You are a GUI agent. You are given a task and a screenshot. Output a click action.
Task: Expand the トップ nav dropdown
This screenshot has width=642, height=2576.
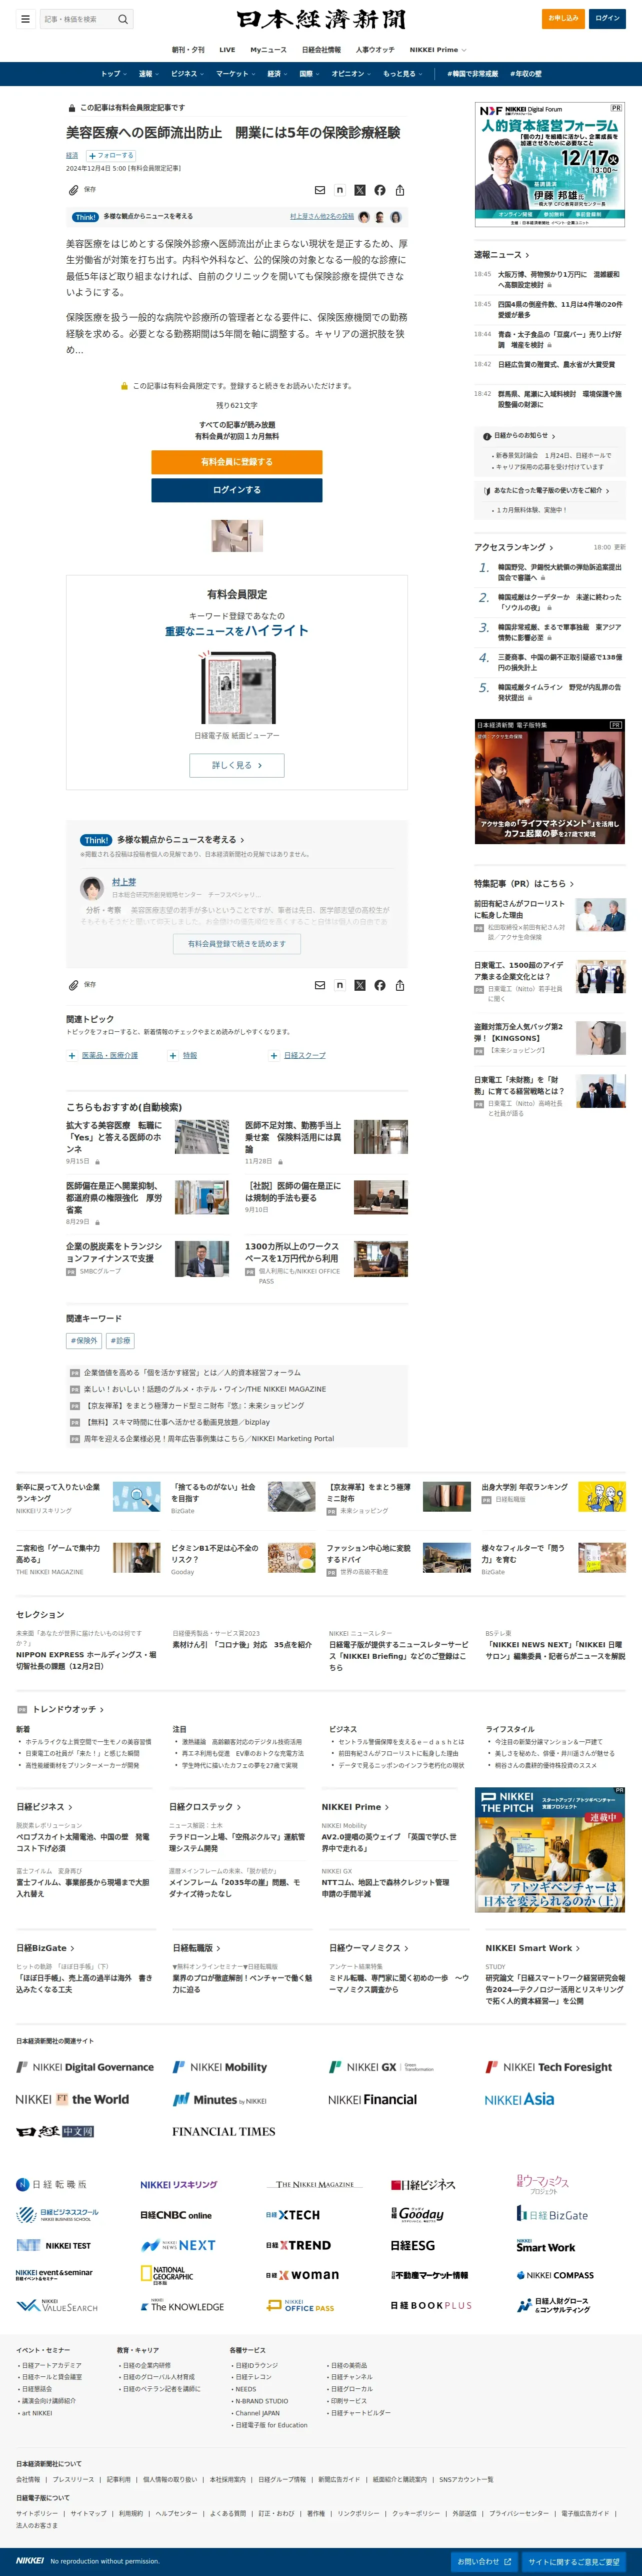pyautogui.click(x=113, y=74)
